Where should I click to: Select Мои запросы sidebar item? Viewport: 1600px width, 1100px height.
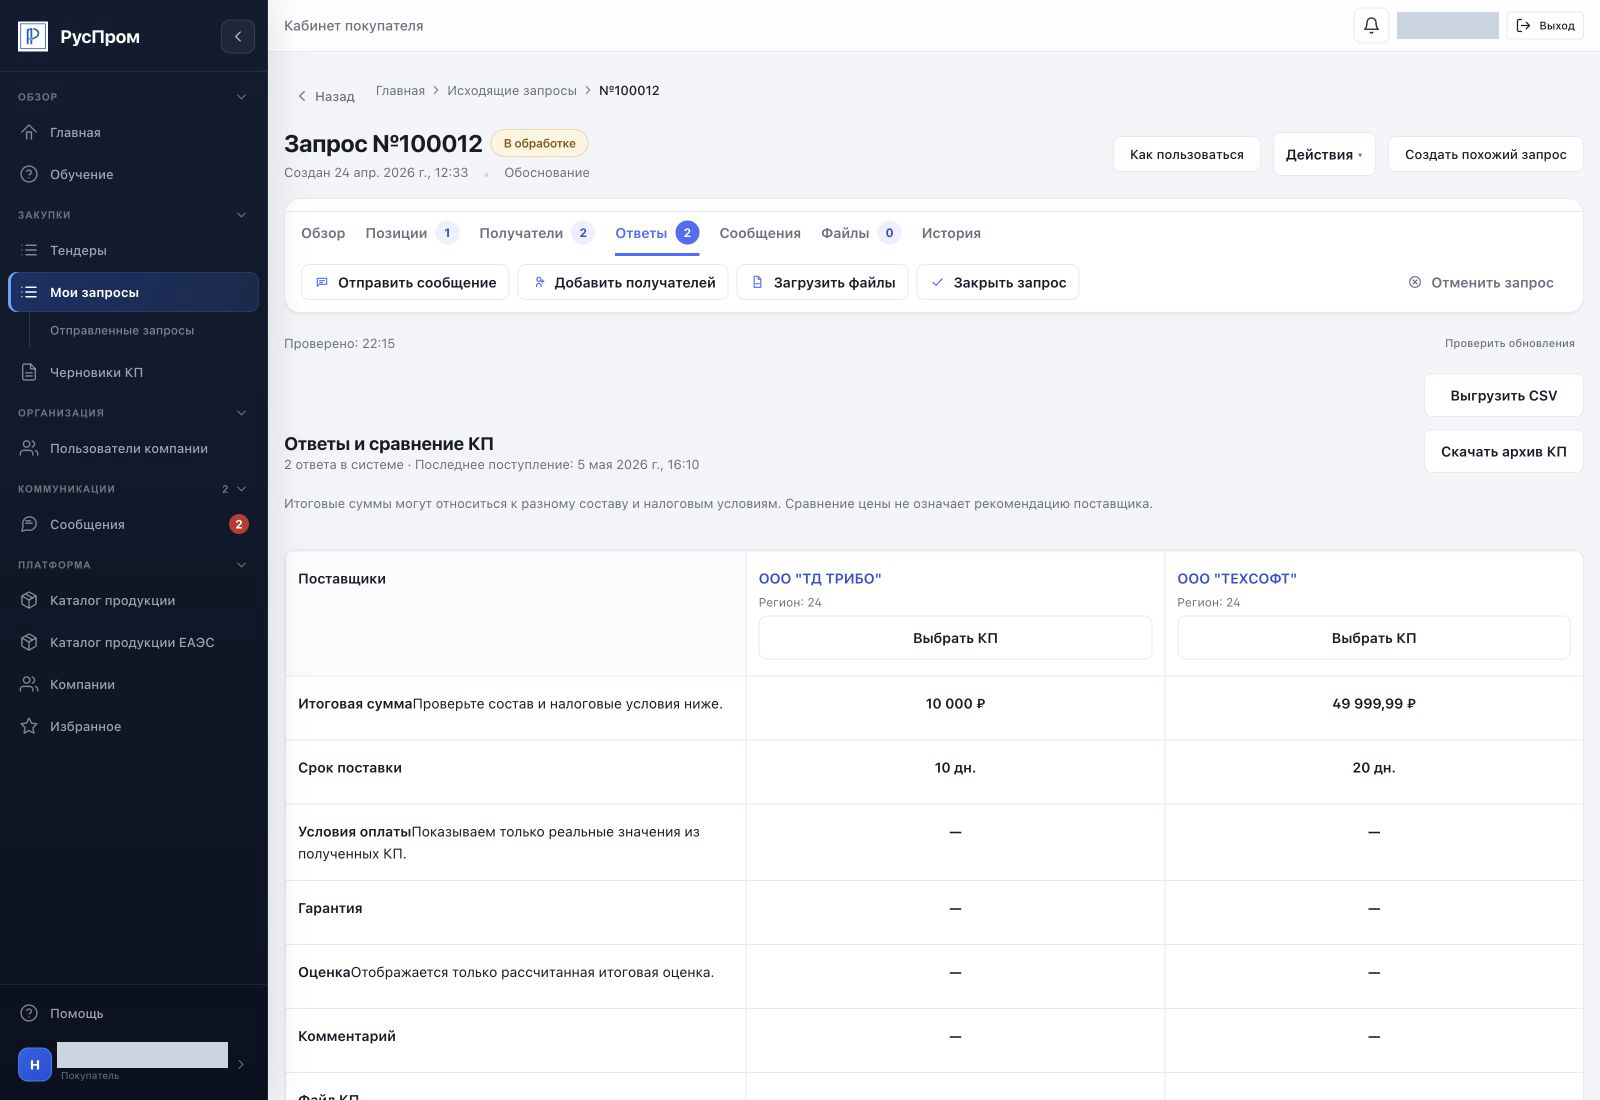134,292
